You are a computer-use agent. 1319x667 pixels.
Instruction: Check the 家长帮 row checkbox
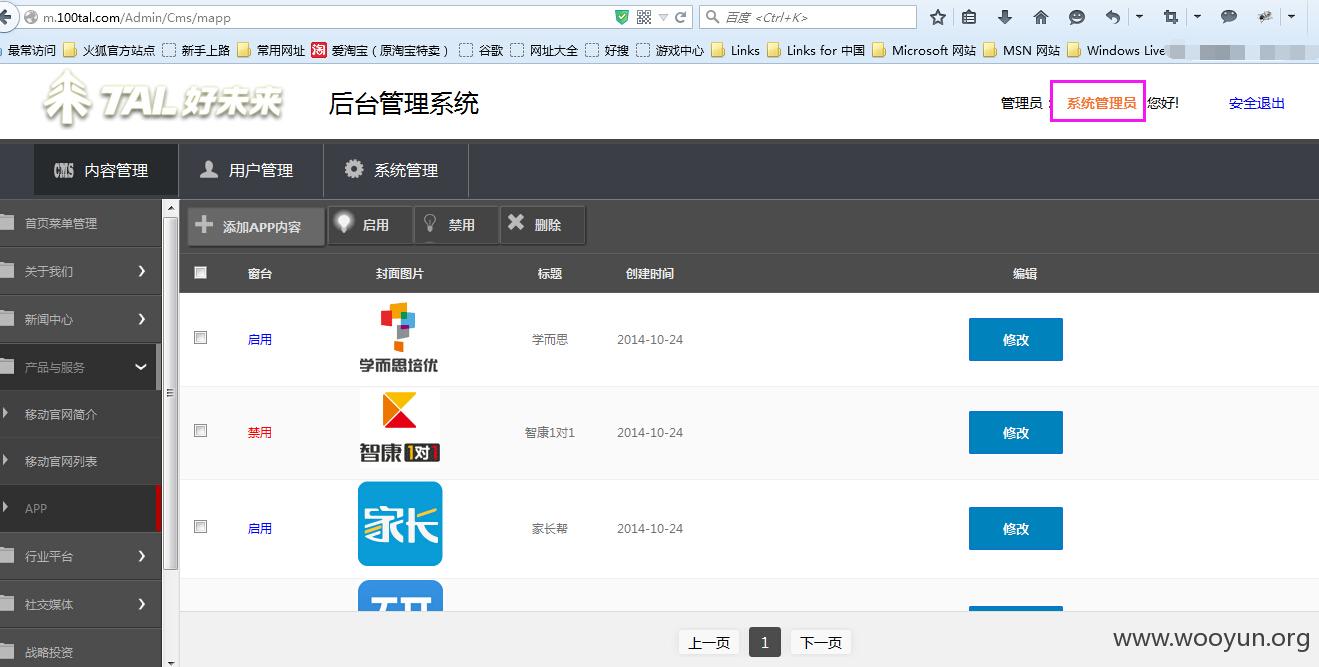[200, 526]
